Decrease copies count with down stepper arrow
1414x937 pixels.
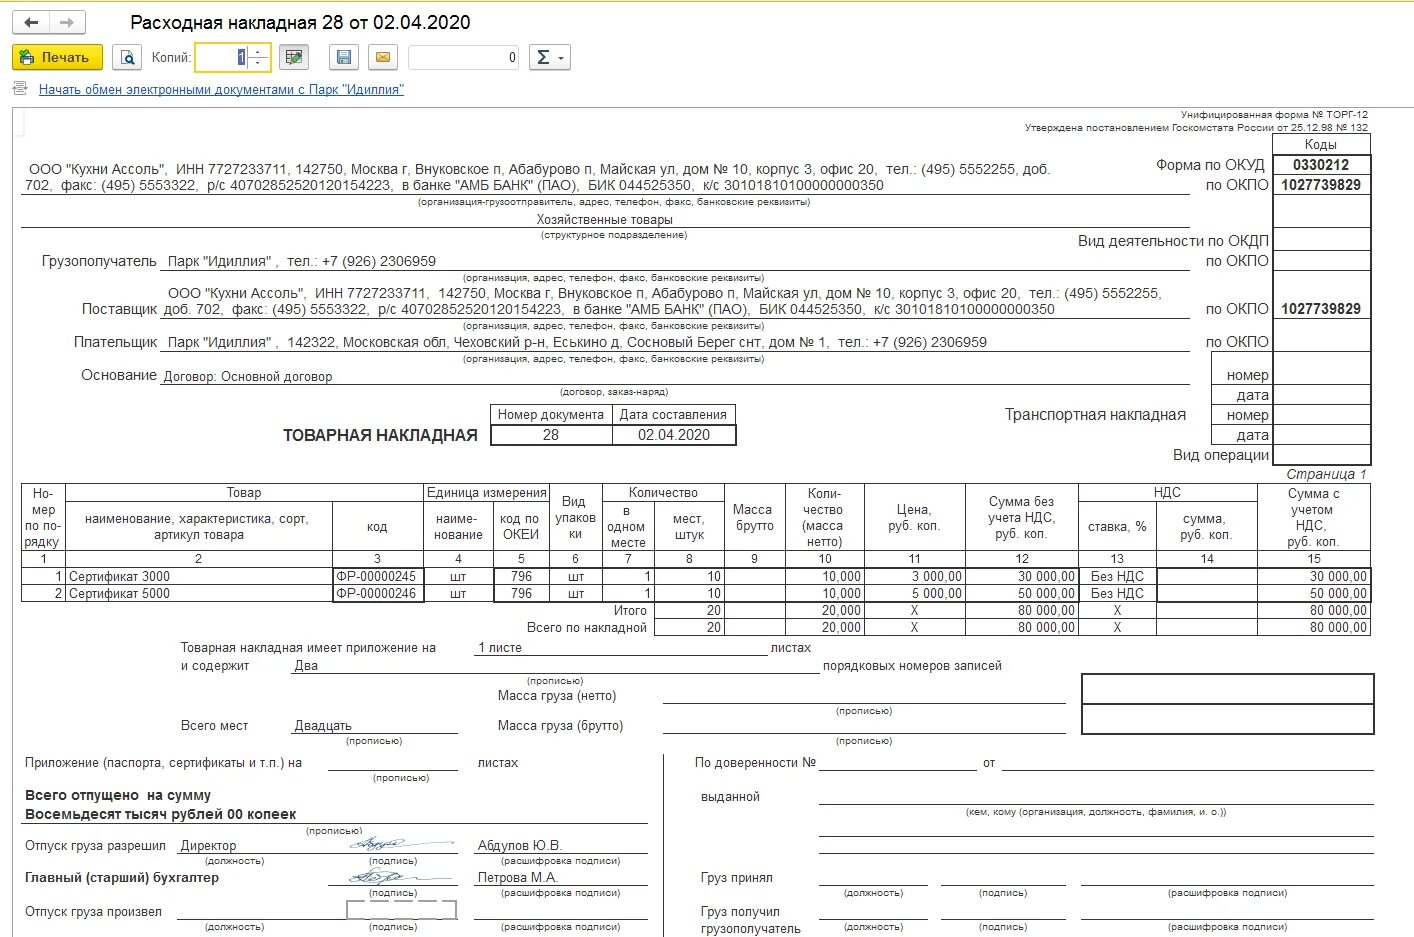258,64
